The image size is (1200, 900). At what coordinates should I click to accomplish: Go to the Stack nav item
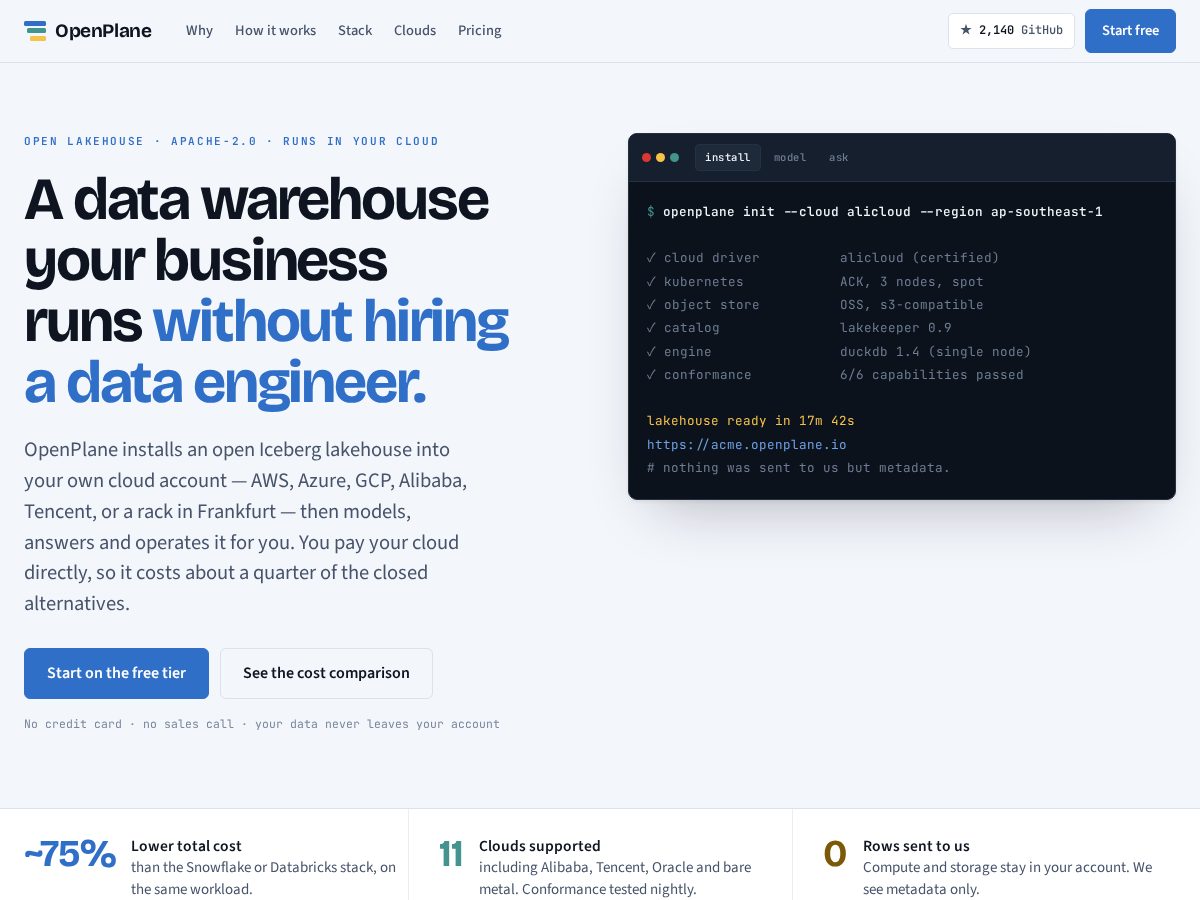click(x=355, y=31)
